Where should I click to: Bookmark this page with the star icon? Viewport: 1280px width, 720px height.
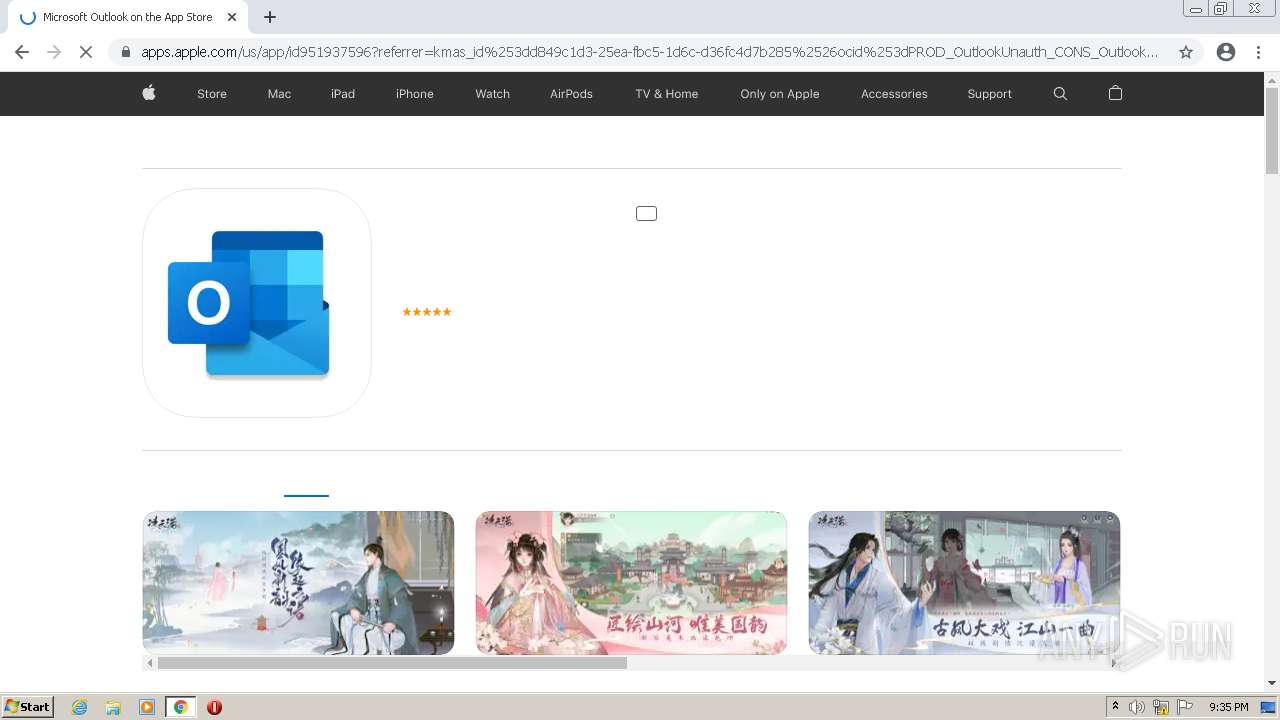[x=1186, y=52]
